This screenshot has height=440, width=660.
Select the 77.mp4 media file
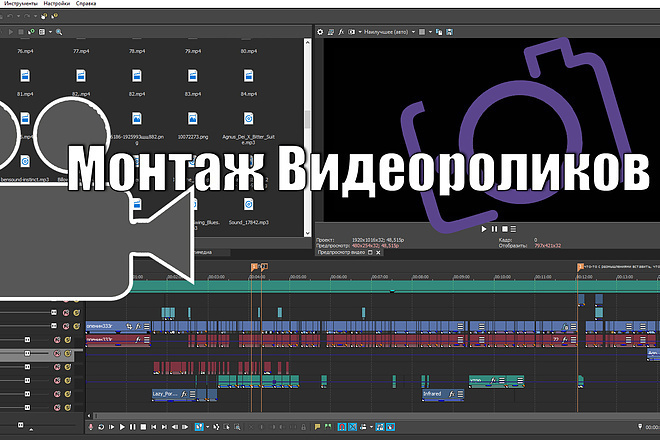[81, 51]
